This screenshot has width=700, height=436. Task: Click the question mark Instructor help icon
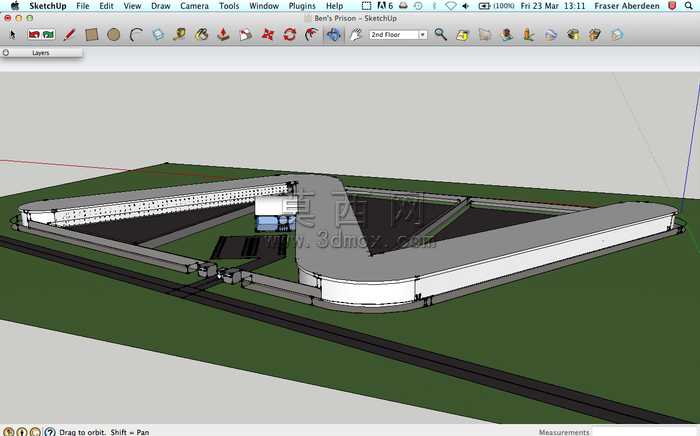50,432
